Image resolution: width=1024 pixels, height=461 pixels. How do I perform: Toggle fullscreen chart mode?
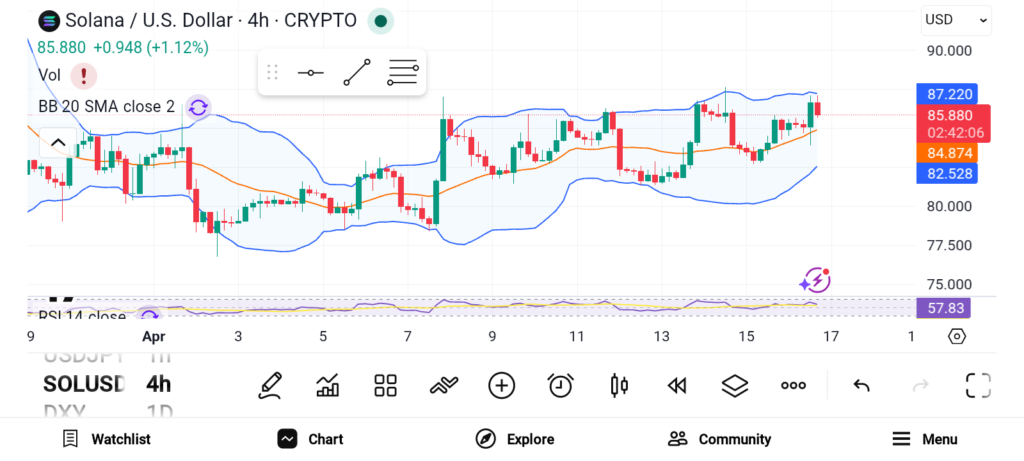(x=977, y=385)
